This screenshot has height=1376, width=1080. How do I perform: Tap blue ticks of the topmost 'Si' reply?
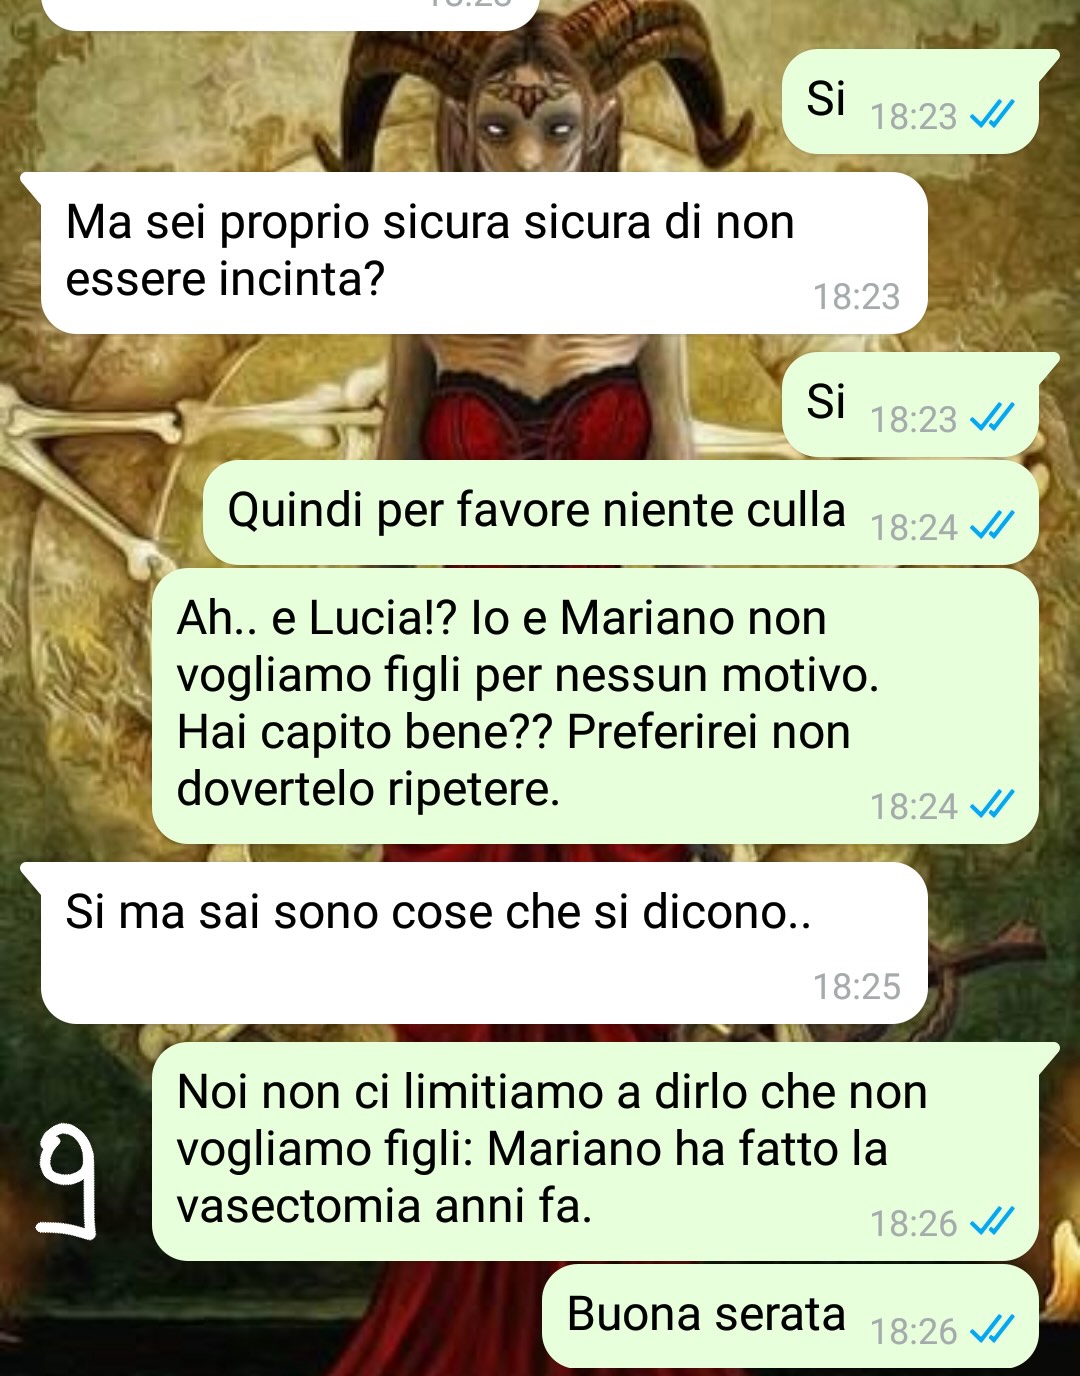[x=992, y=114]
